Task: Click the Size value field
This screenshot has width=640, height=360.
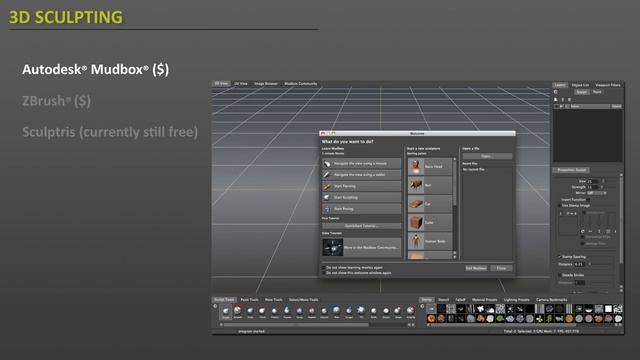Action: 593,181
